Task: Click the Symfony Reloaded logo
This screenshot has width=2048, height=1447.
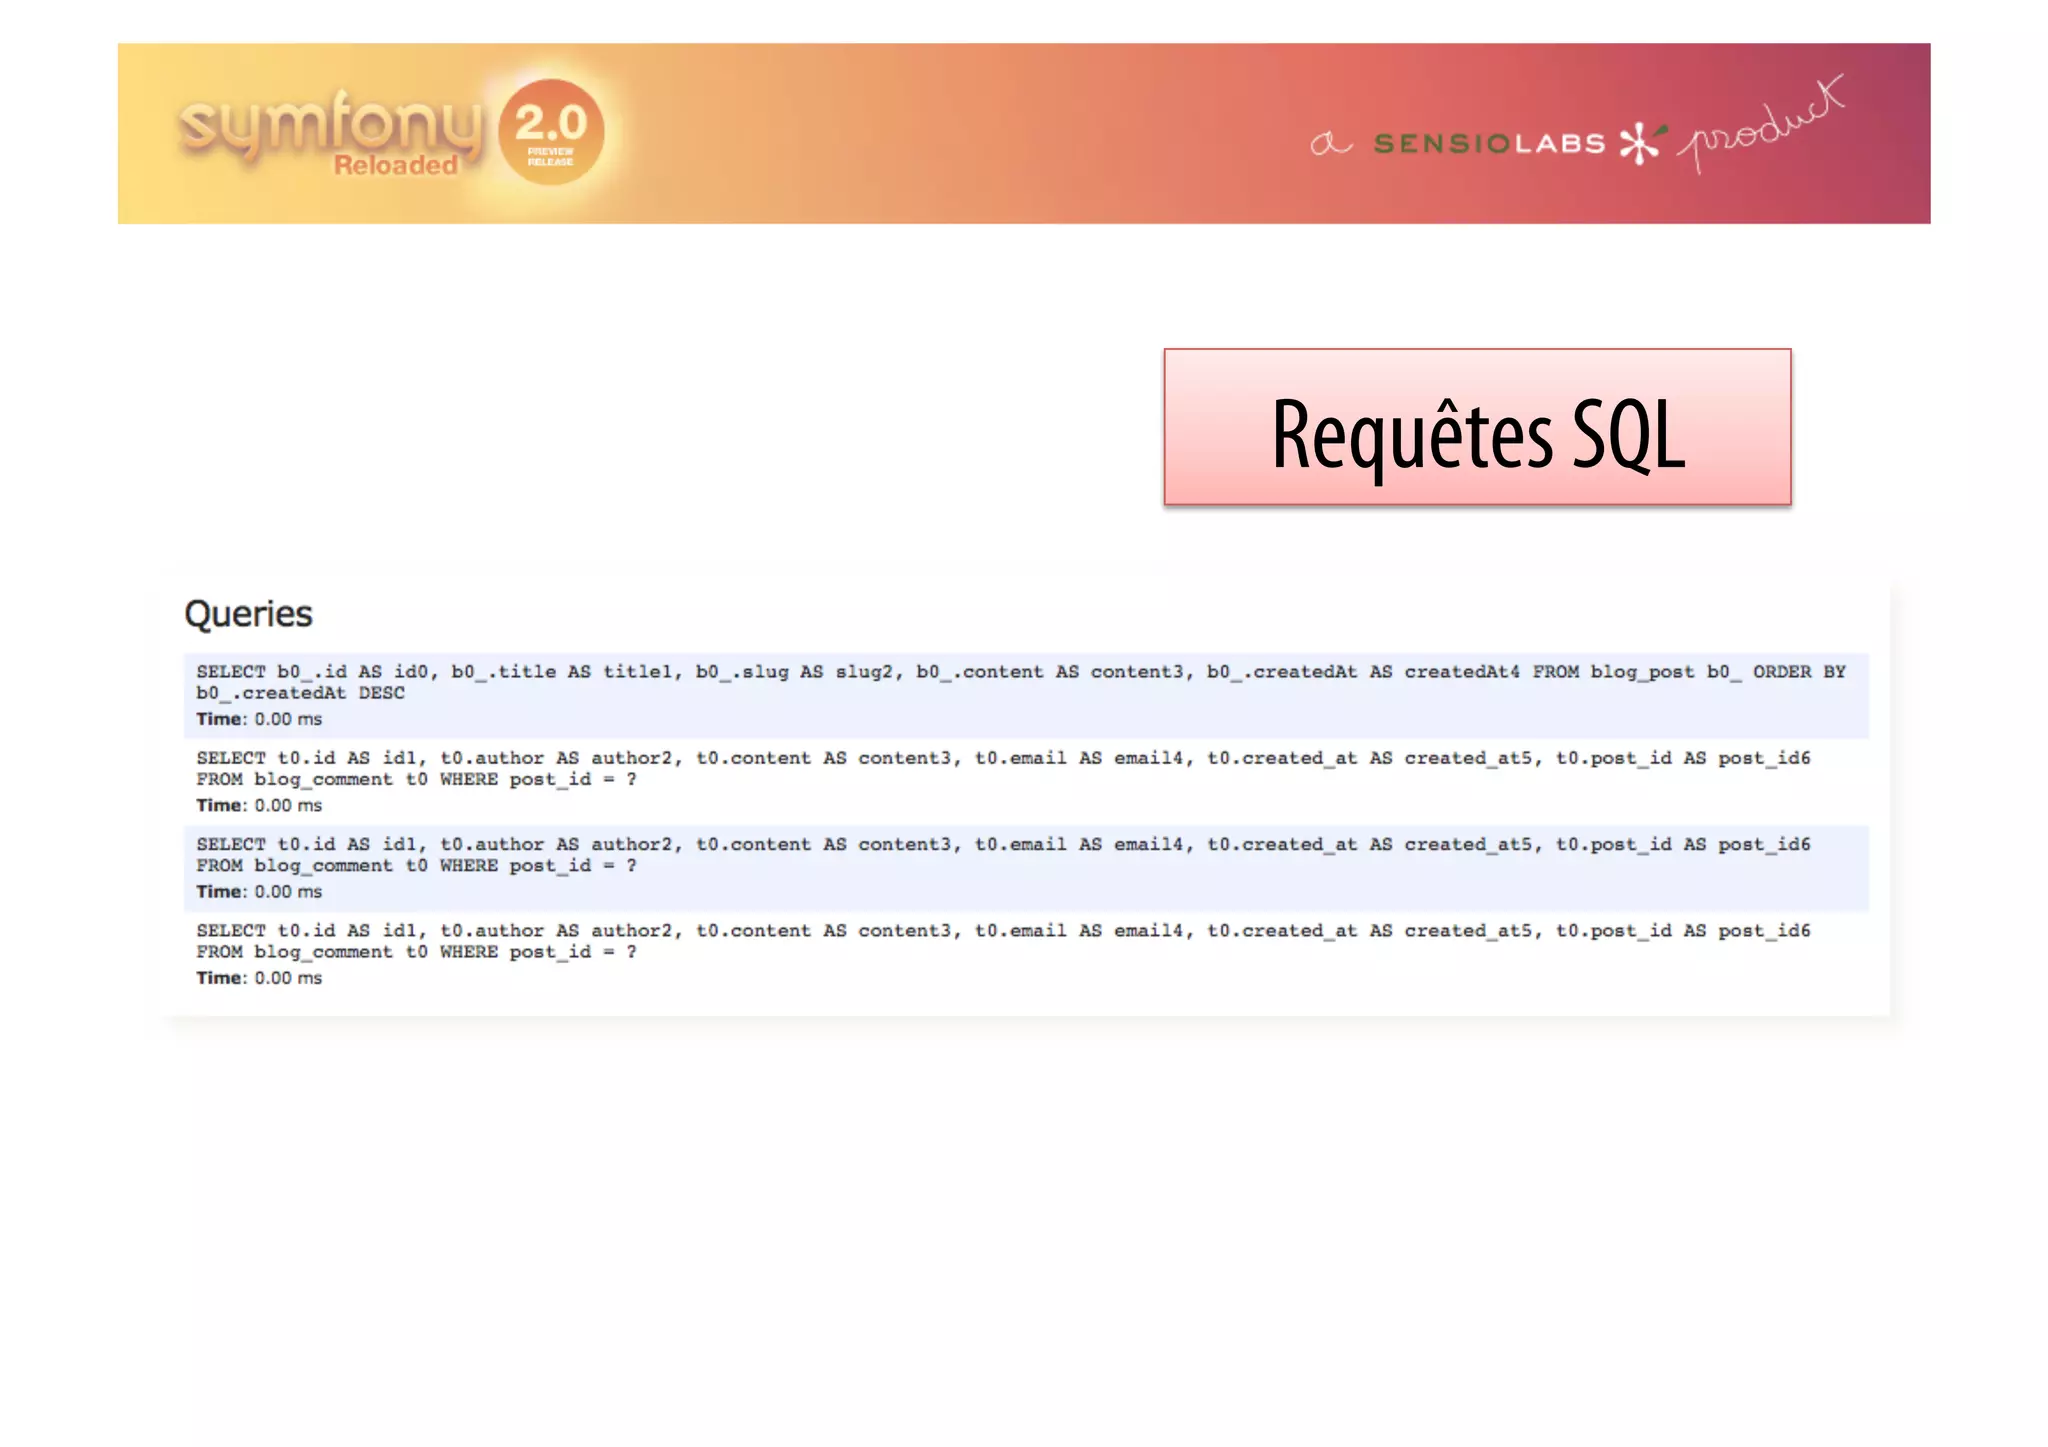Action: (x=329, y=124)
